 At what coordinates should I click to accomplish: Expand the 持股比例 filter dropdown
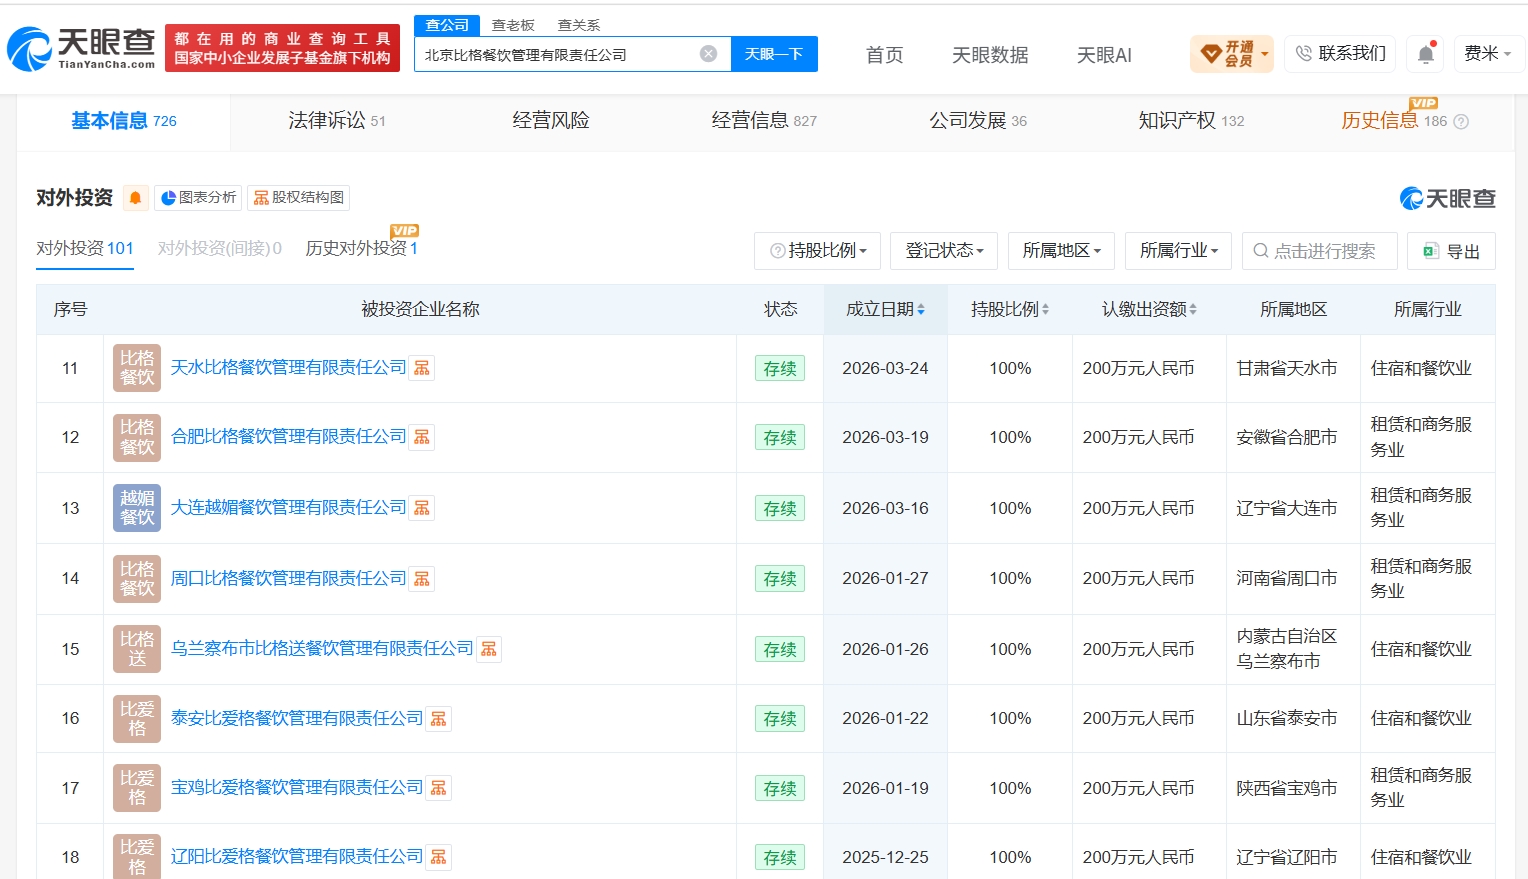[818, 251]
